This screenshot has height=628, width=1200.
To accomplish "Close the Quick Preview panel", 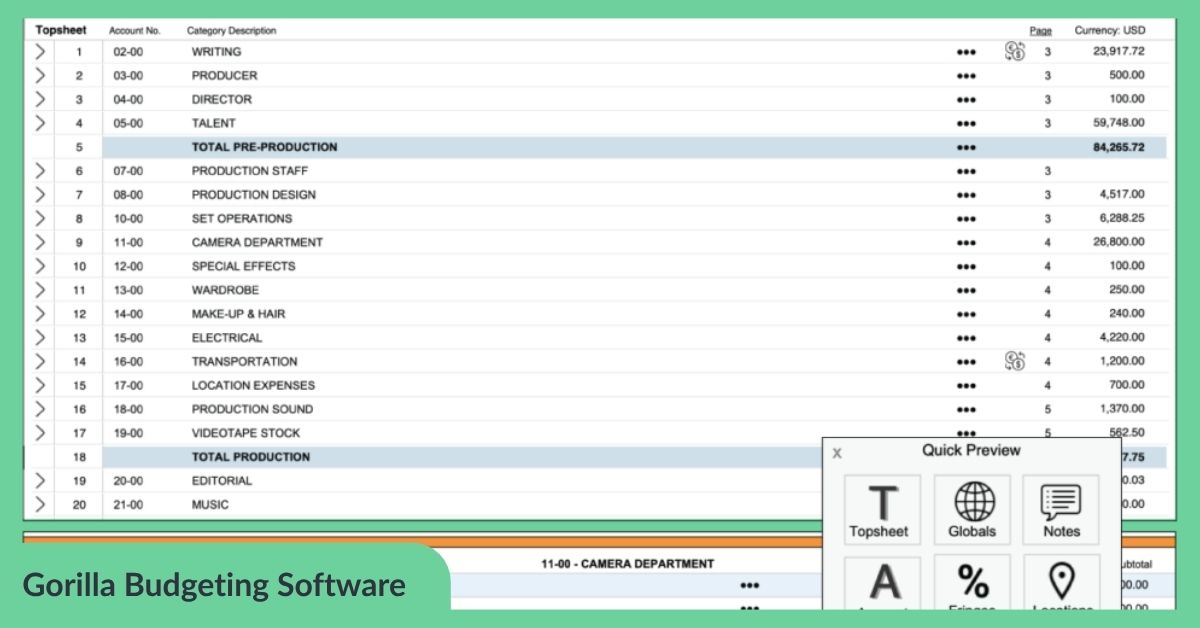I will point(837,453).
